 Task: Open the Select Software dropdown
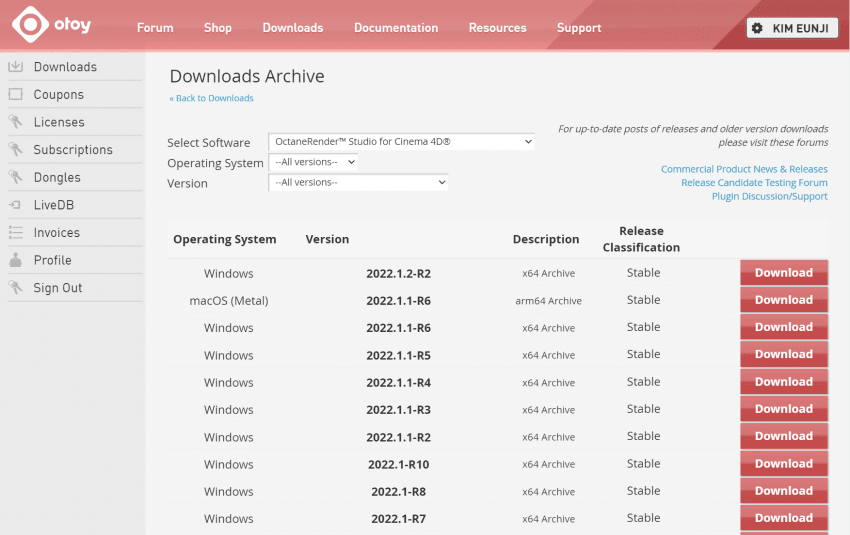401,141
